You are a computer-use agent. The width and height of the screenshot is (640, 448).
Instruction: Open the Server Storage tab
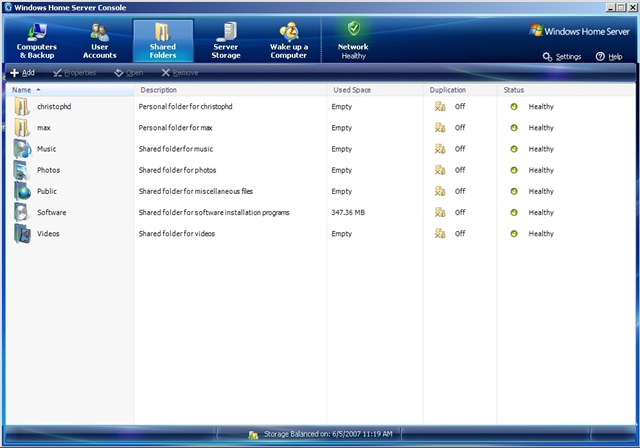click(x=226, y=41)
